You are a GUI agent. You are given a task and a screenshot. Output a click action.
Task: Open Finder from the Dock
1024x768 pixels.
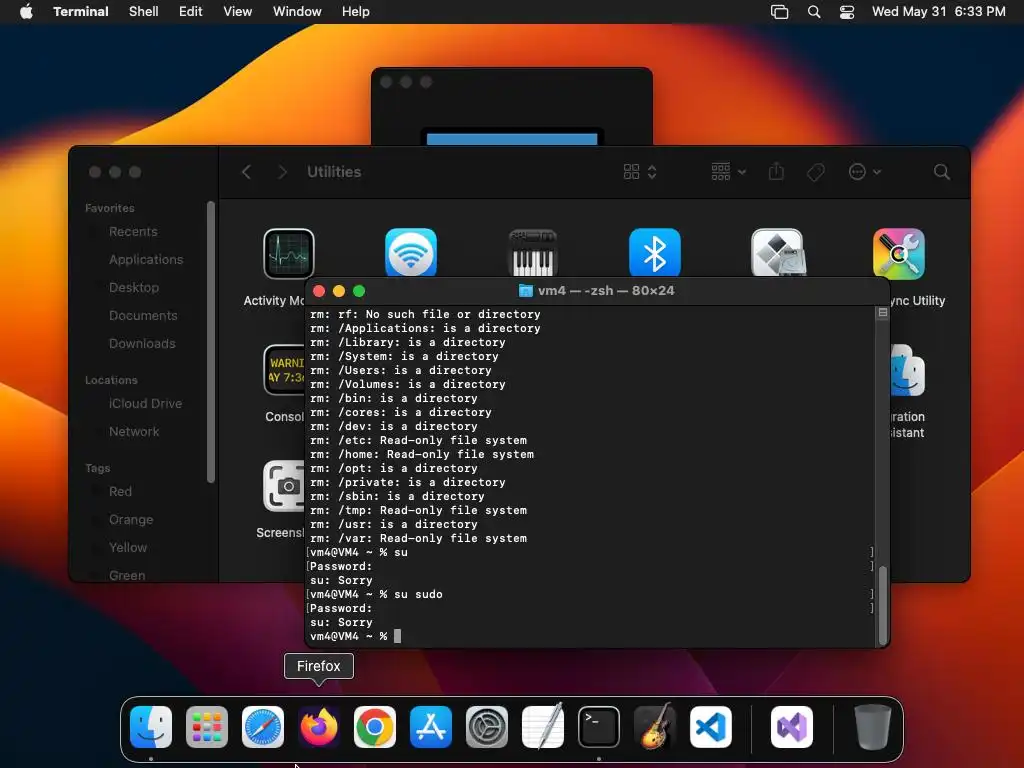tap(151, 727)
